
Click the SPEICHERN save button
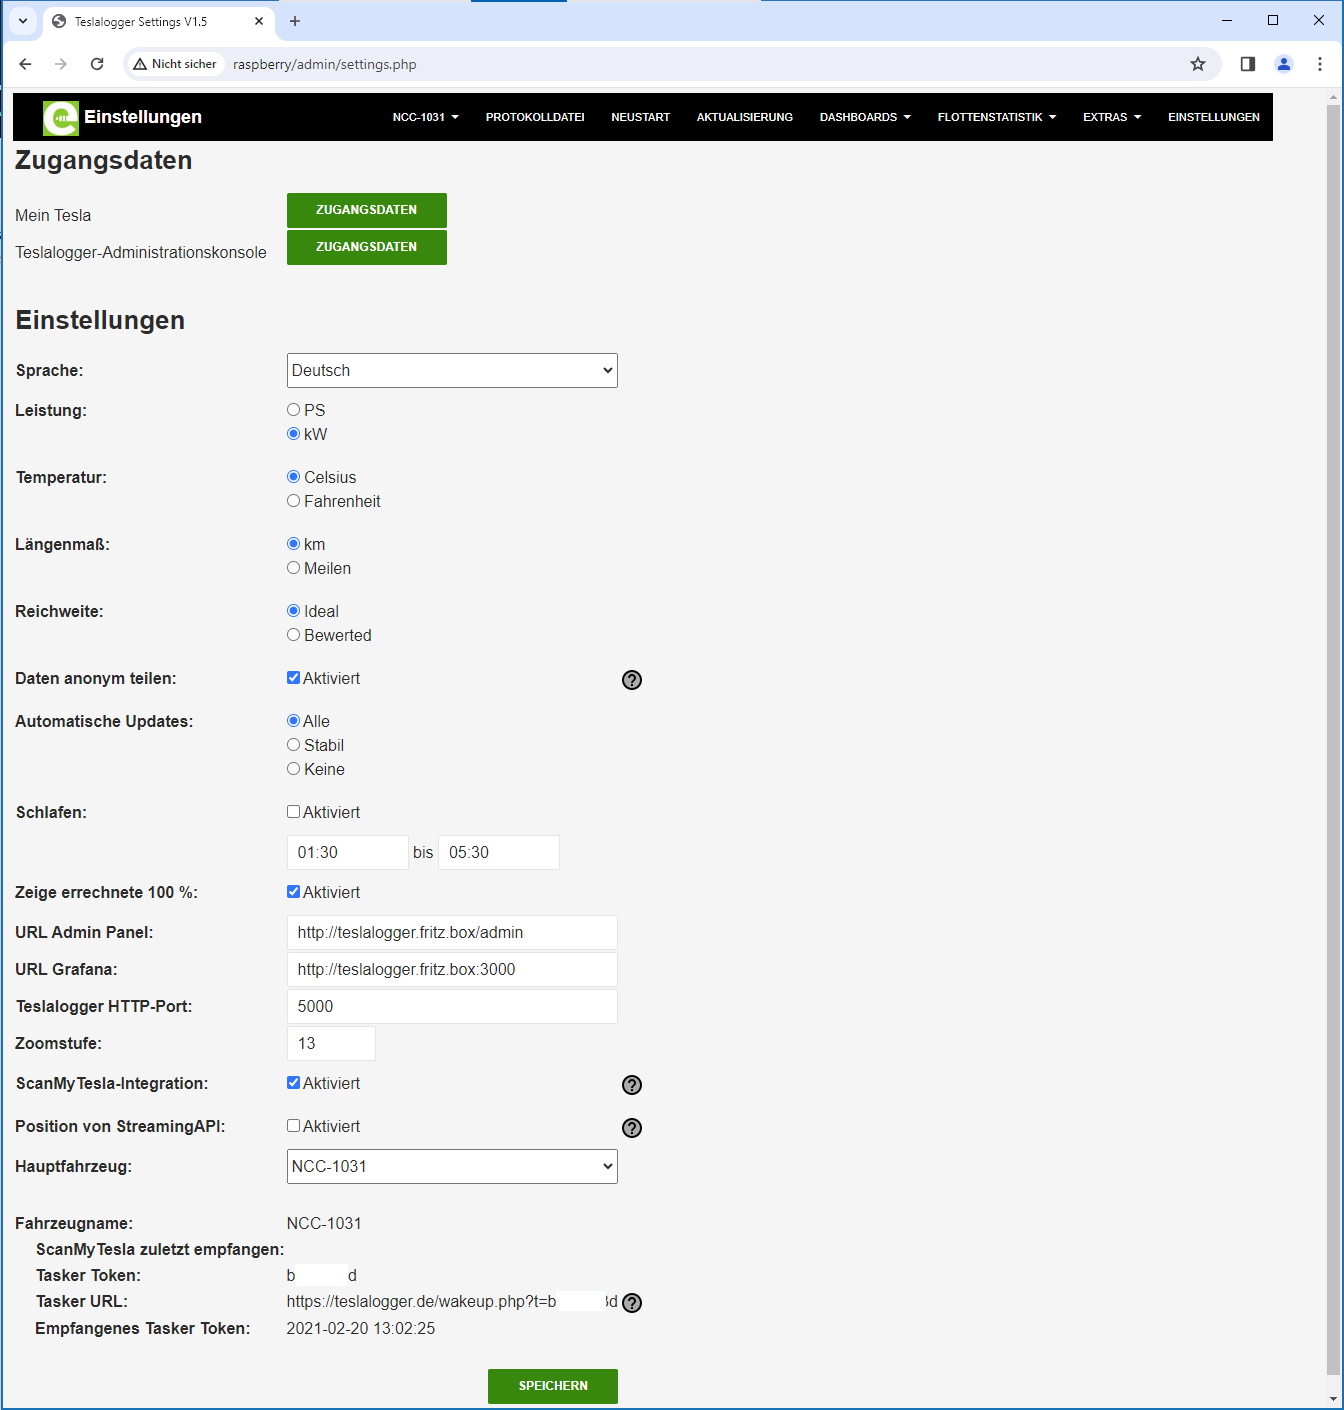point(552,1386)
